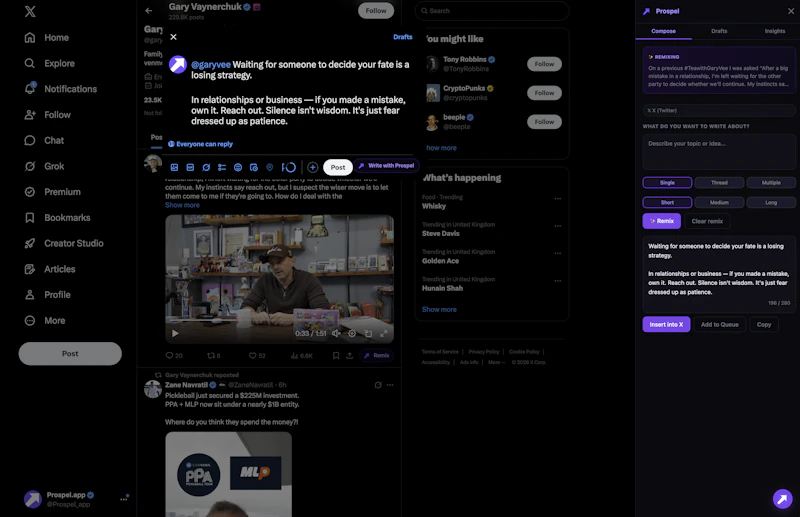Schedule the post with calendar icon
800x517 pixels.
coord(254,167)
